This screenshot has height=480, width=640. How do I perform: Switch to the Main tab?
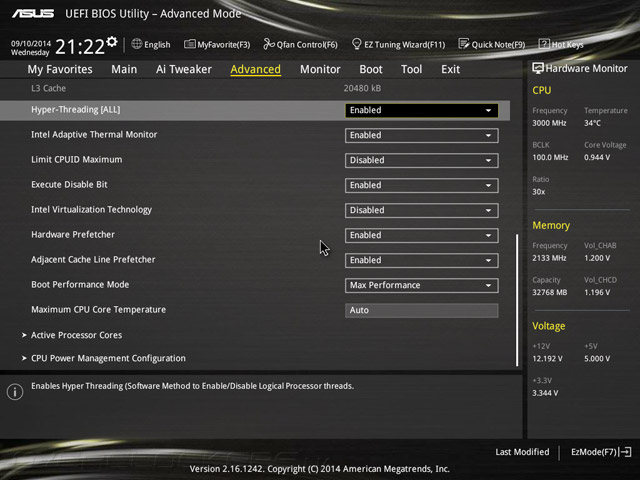click(124, 69)
